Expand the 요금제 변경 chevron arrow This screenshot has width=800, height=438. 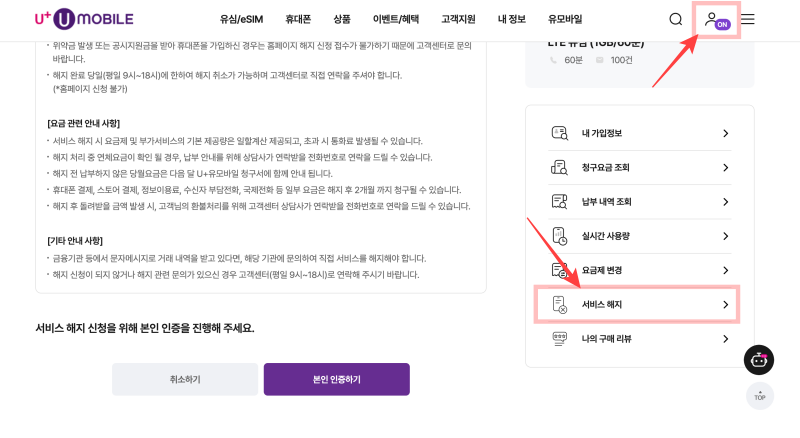point(725,270)
